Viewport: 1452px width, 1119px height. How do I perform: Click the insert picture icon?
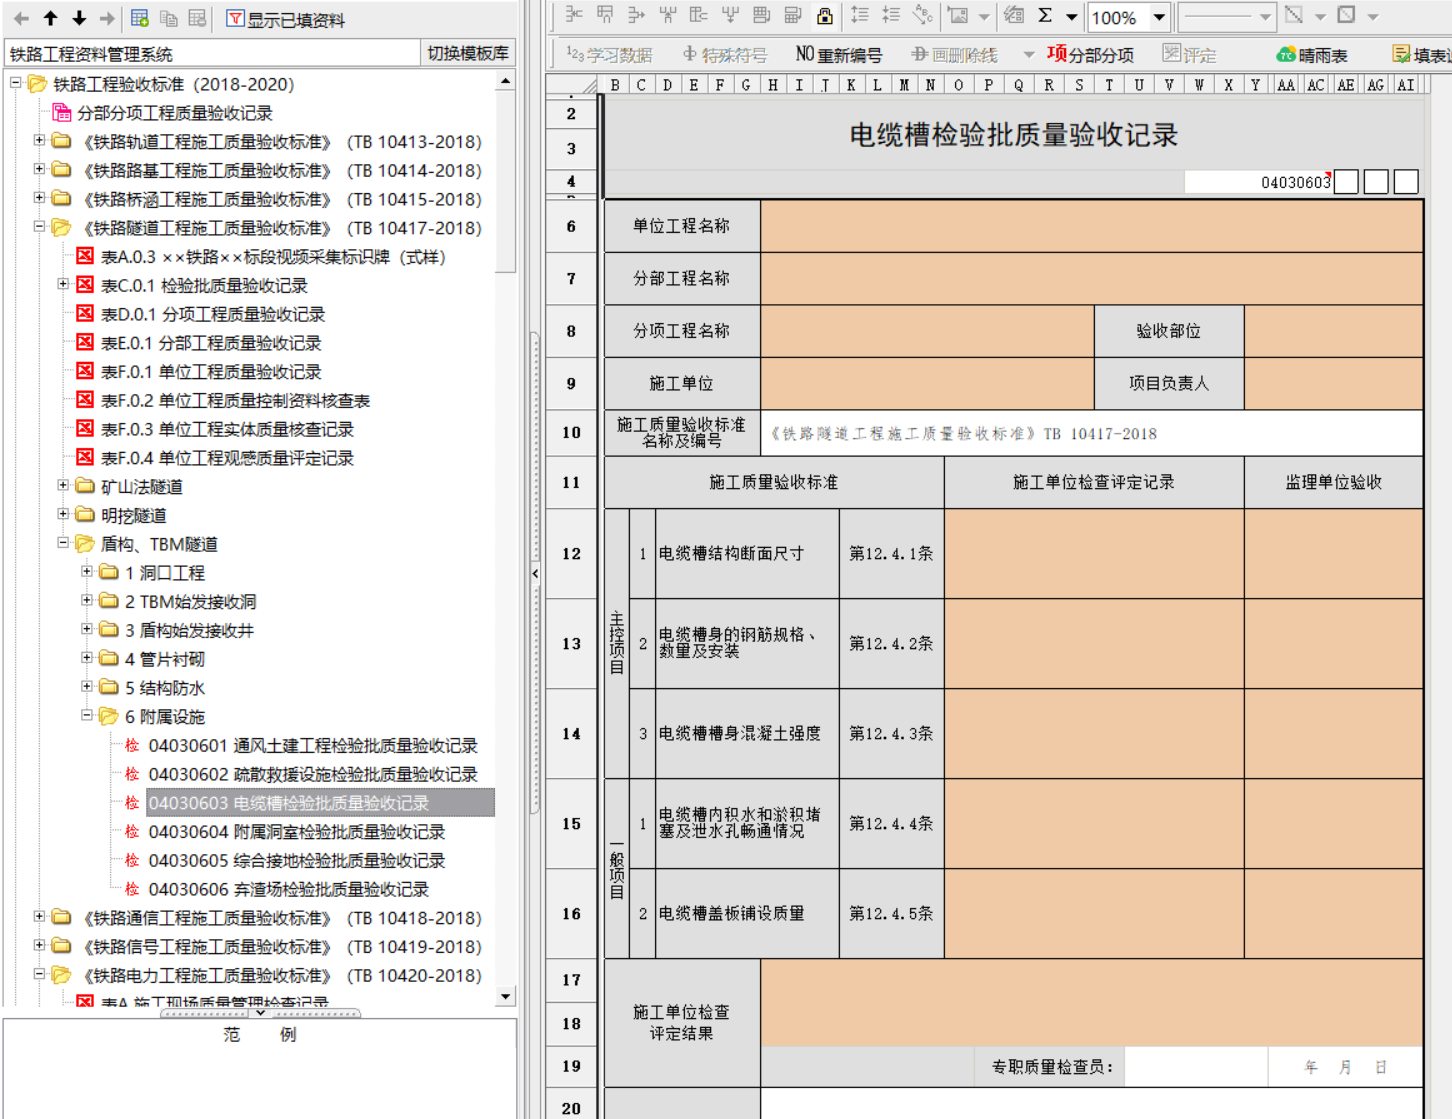coord(958,15)
